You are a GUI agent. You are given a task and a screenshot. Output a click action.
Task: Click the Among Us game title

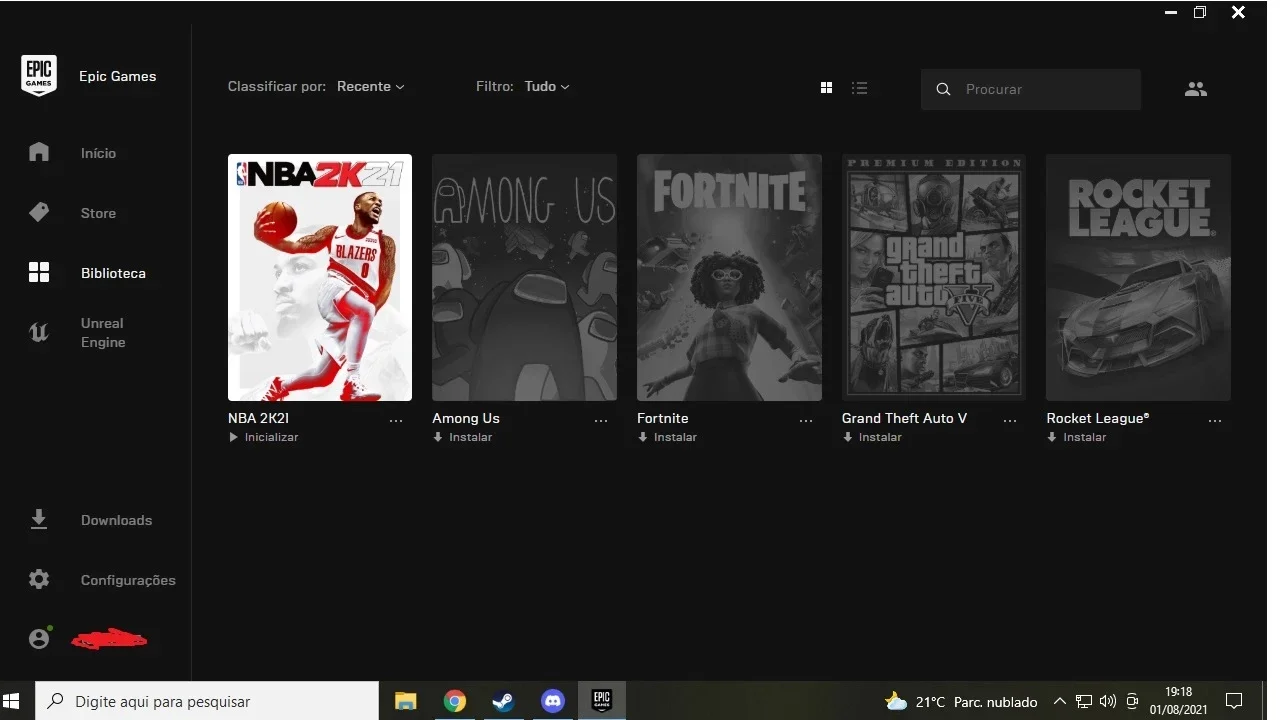(466, 418)
